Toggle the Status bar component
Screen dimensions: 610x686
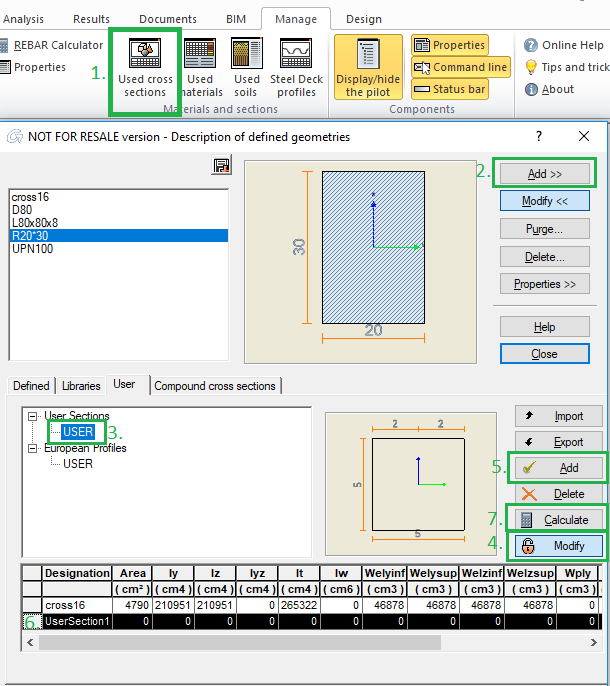[x=449, y=89]
